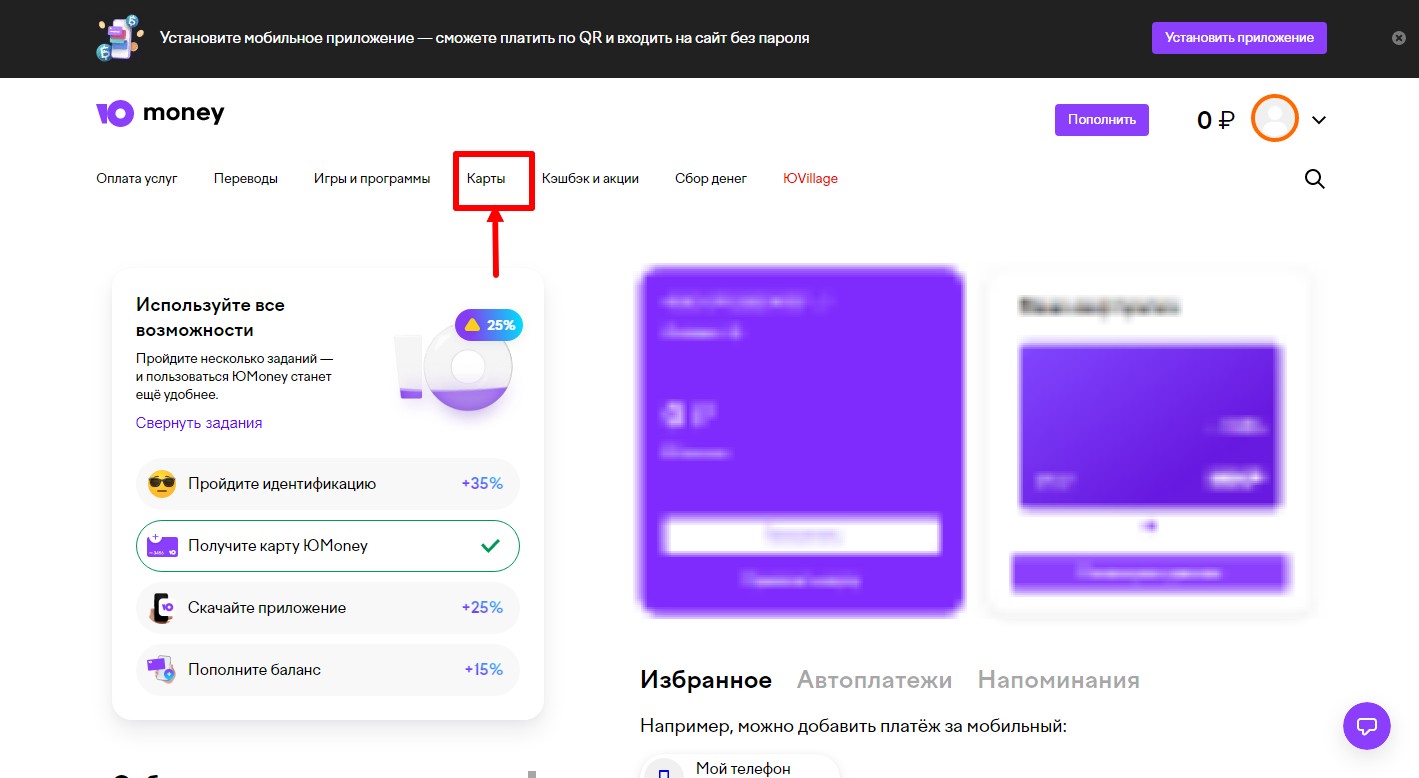
Task: Click the 0 ₽ balance amount
Action: point(1216,120)
